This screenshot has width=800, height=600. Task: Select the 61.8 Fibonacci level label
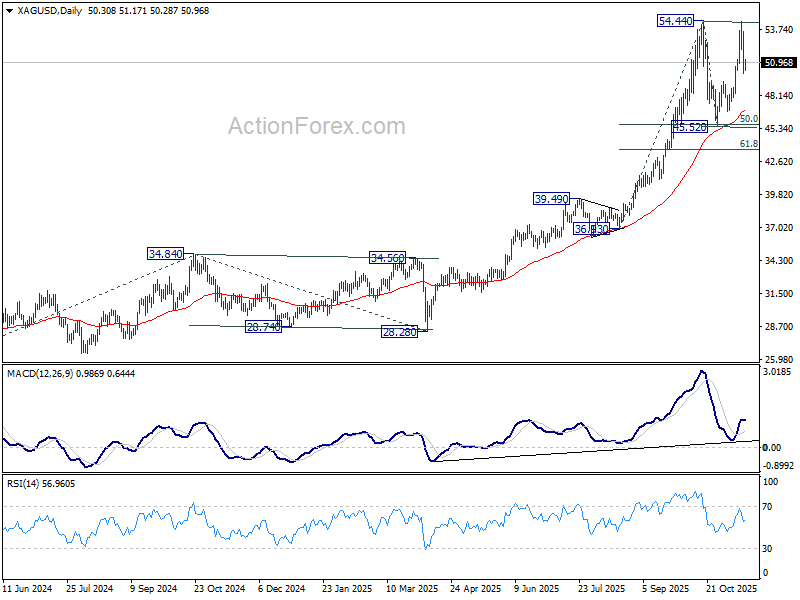coord(748,145)
